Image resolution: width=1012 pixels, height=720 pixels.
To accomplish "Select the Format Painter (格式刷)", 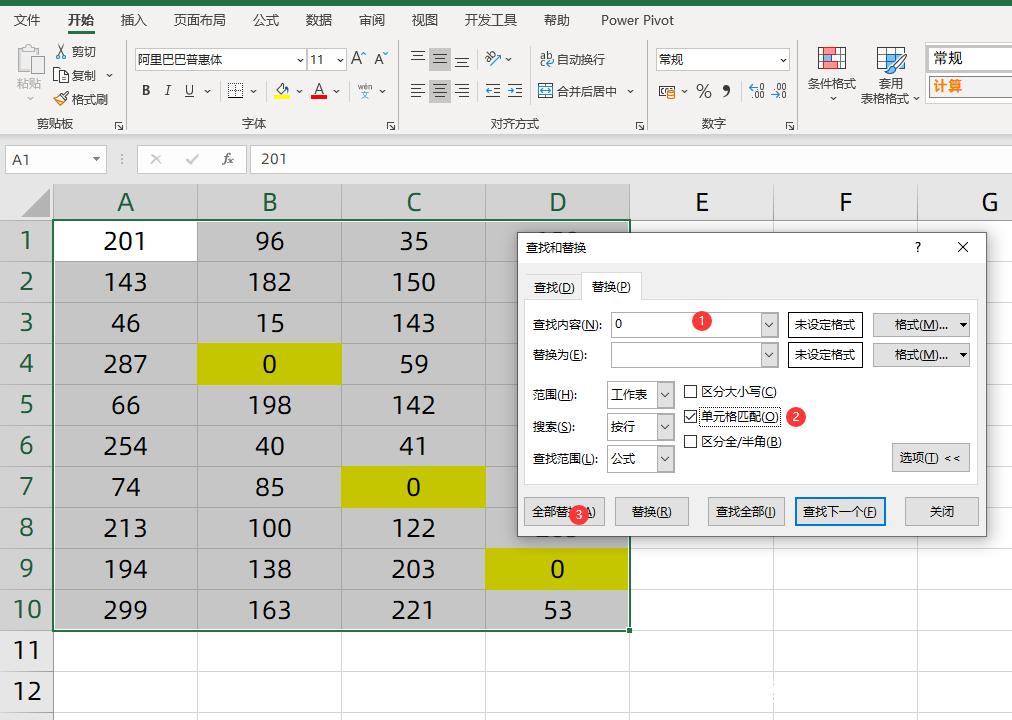I will [x=81, y=99].
